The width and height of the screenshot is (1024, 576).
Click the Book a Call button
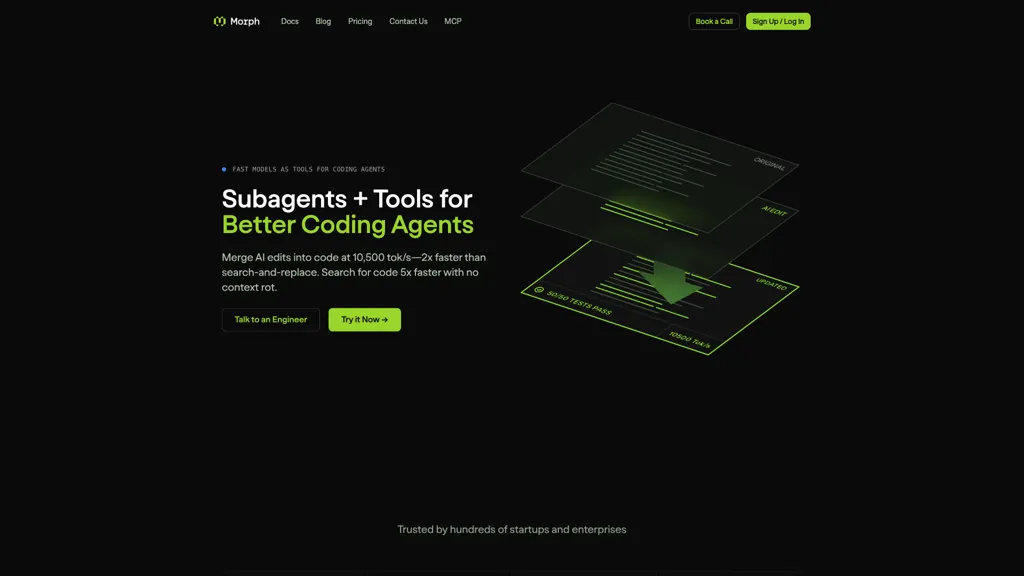click(713, 21)
